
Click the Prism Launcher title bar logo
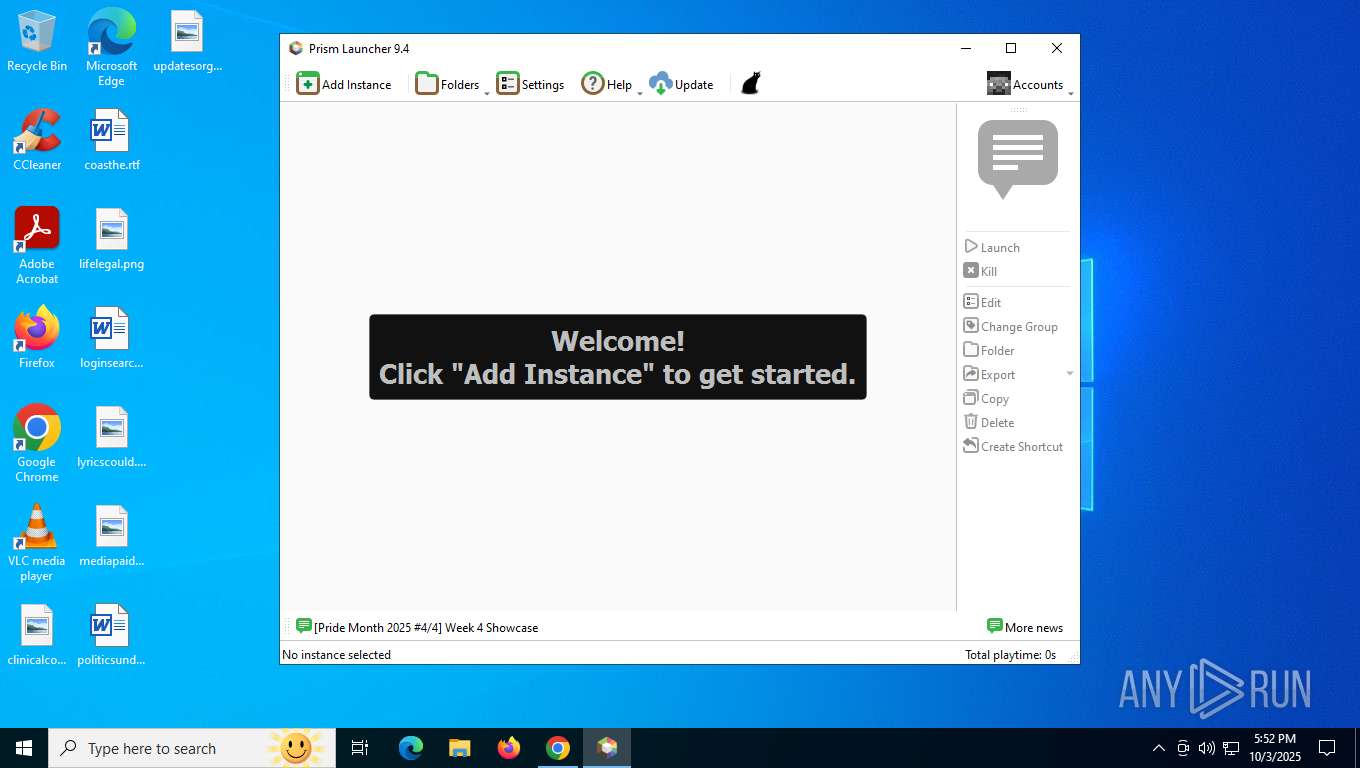(295, 48)
